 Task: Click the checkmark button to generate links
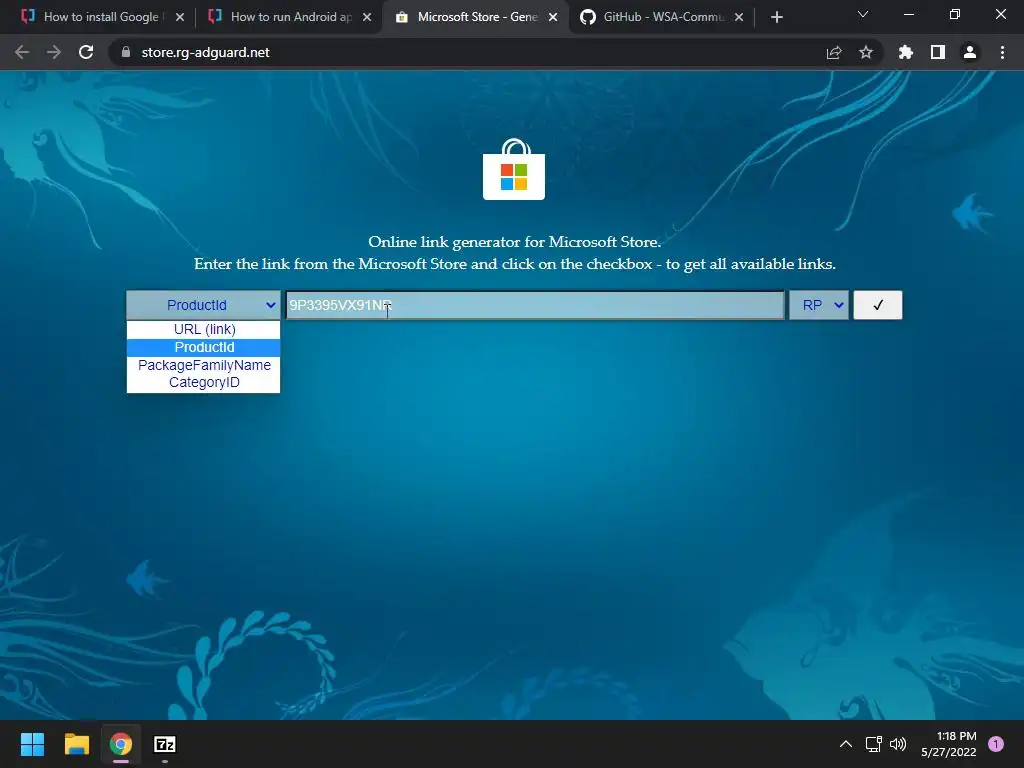878,305
